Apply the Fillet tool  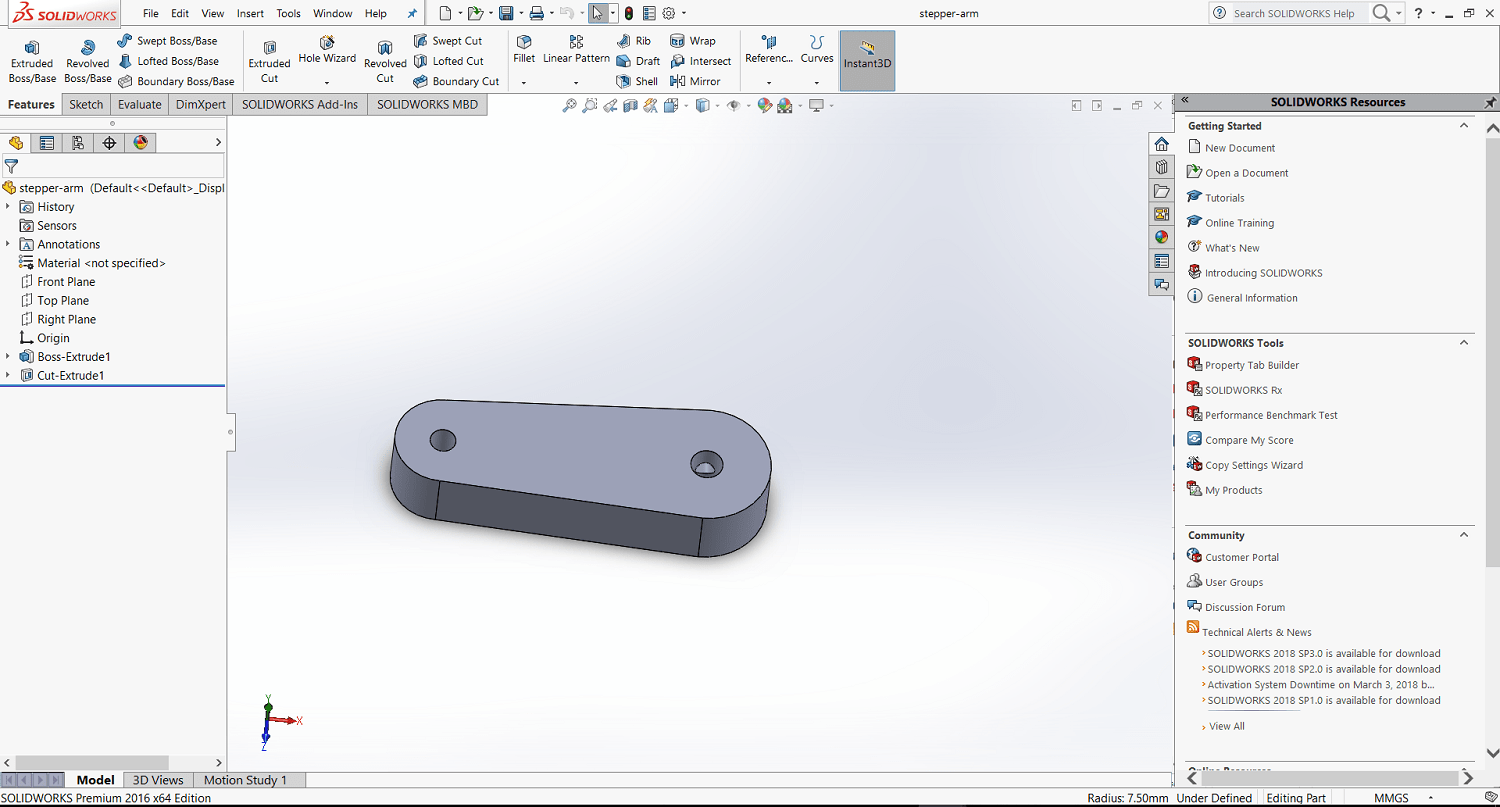click(524, 50)
